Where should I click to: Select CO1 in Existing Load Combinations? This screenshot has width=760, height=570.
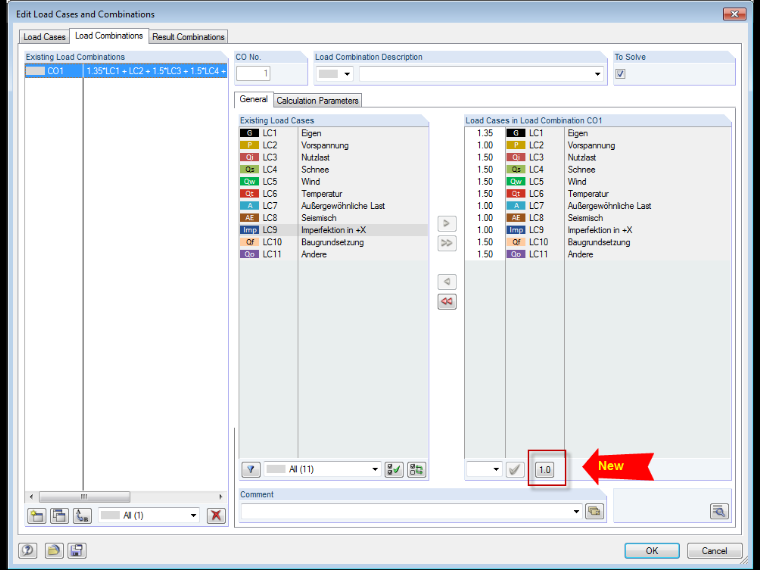[x=126, y=71]
